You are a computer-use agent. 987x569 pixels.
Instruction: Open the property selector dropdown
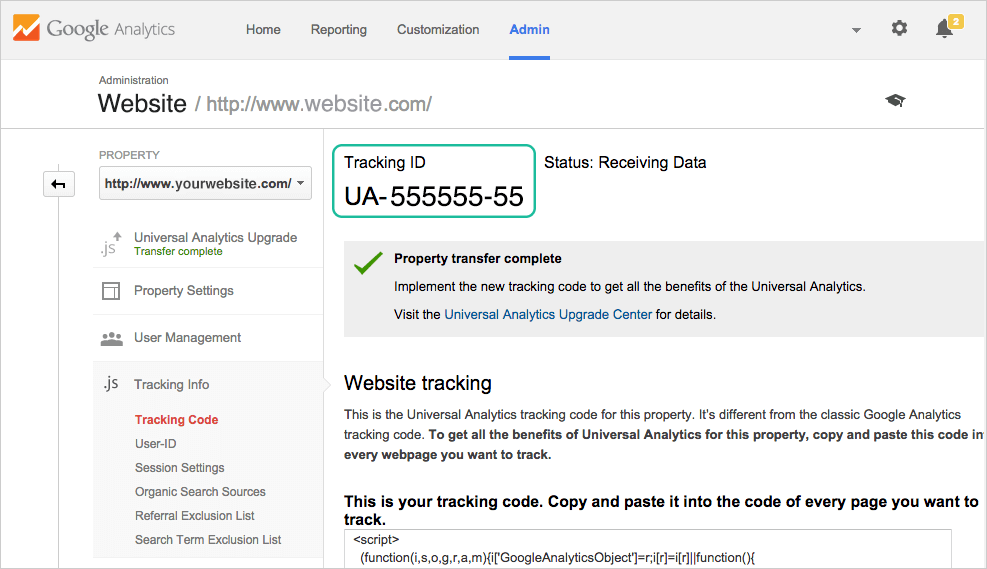(205, 183)
